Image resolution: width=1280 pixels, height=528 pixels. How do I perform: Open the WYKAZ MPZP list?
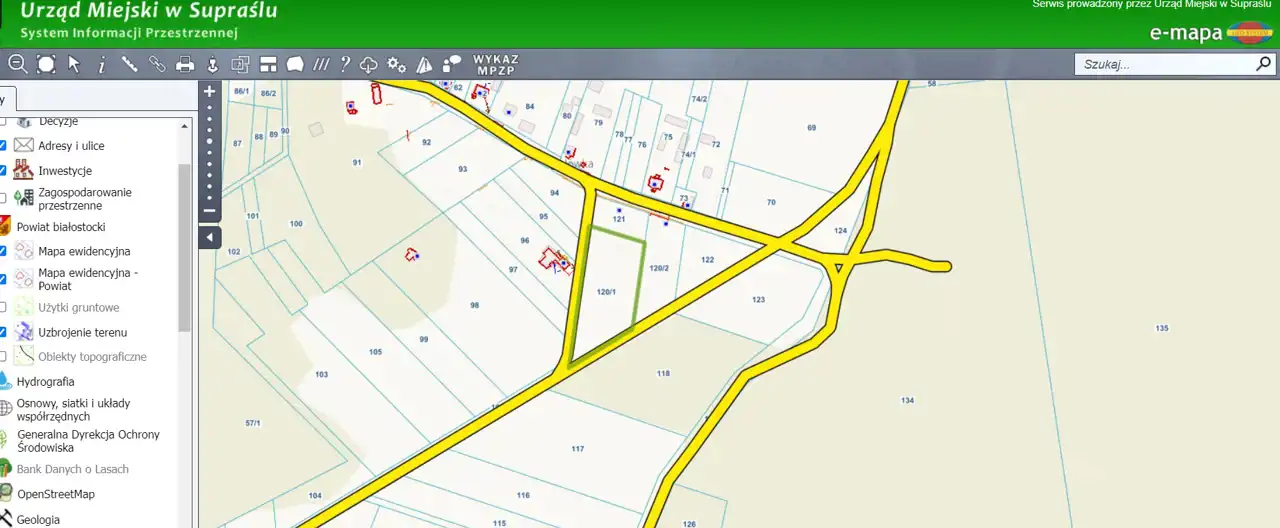click(495, 65)
